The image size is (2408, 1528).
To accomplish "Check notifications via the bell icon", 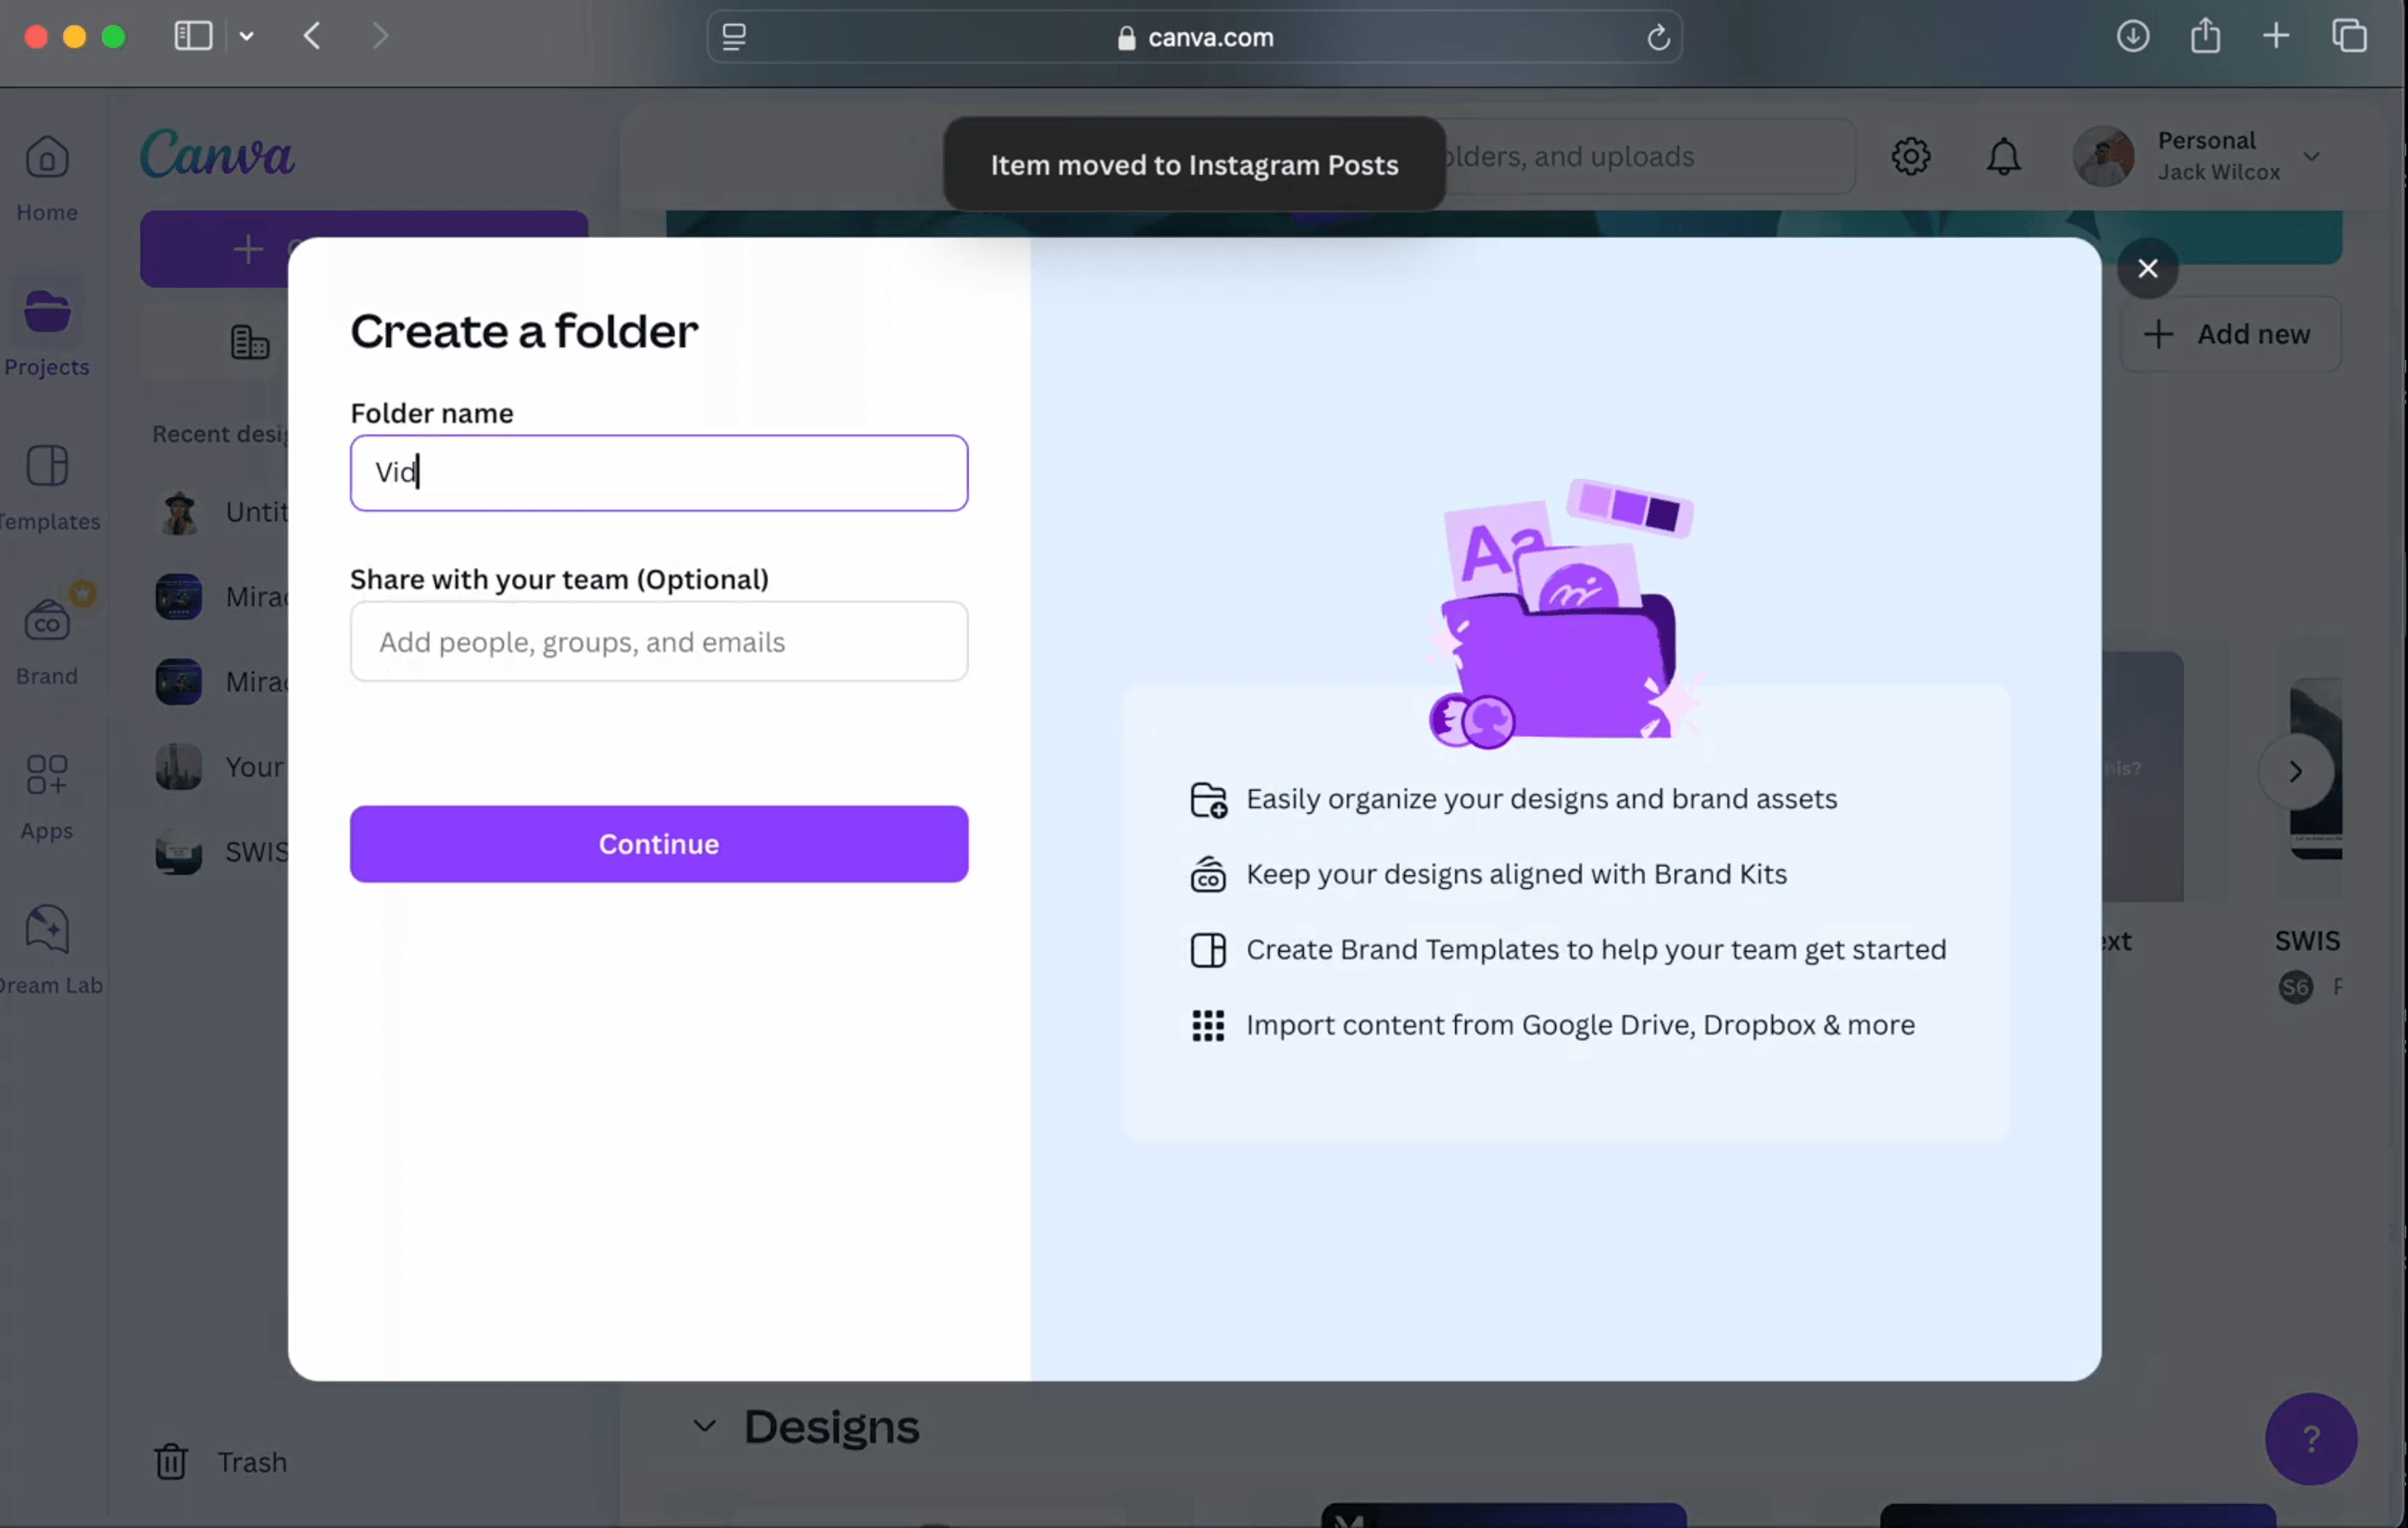I will (2003, 157).
